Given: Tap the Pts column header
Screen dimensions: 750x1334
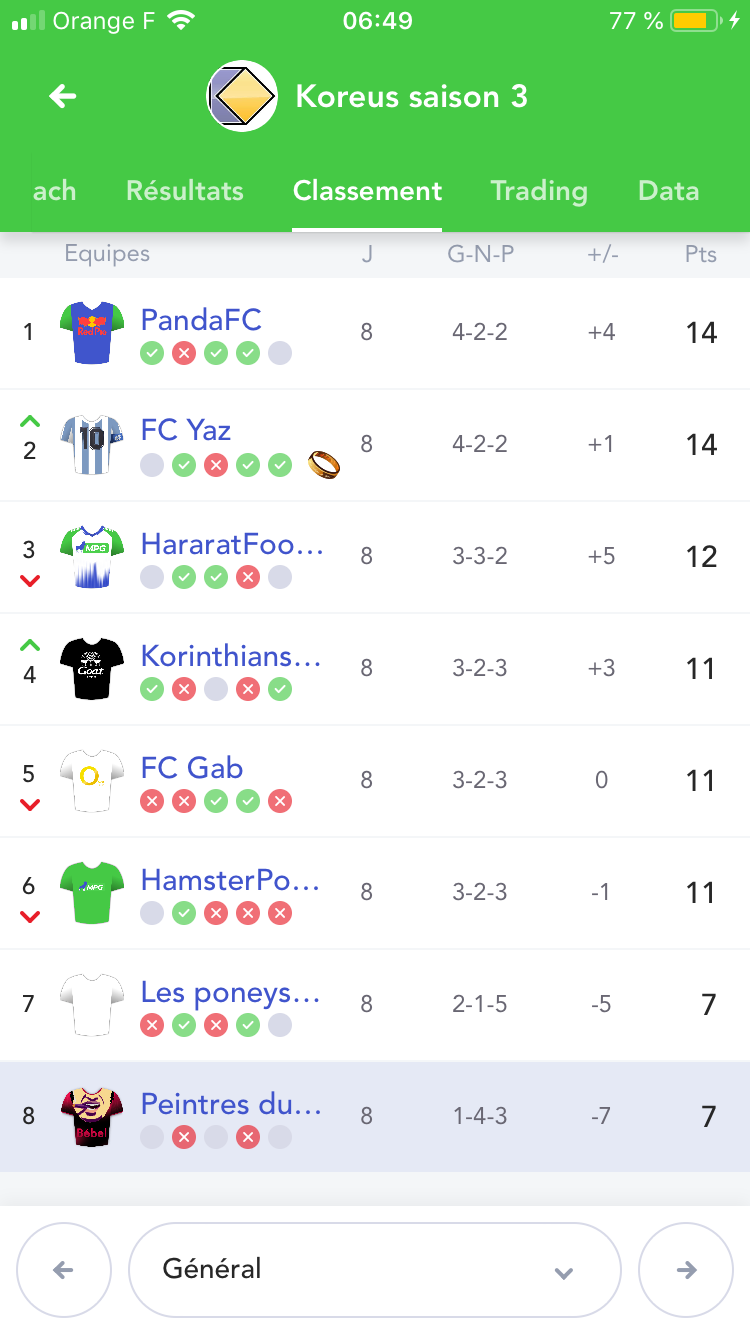Looking at the screenshot, I should pyautogui.click(x=701, y=254).
